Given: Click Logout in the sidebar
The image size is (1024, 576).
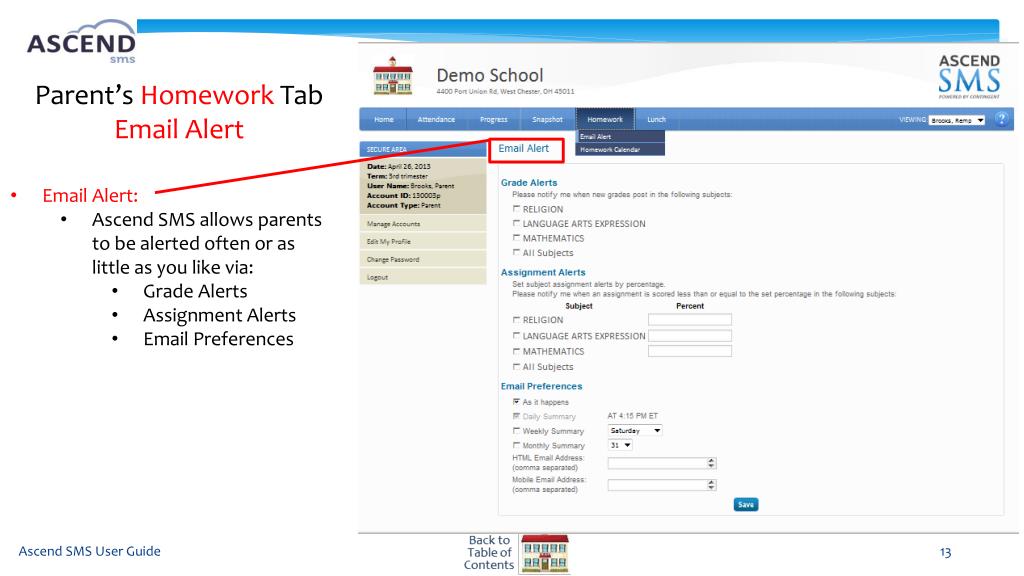Looking at the screenshot, I should (x=423, y=277).
